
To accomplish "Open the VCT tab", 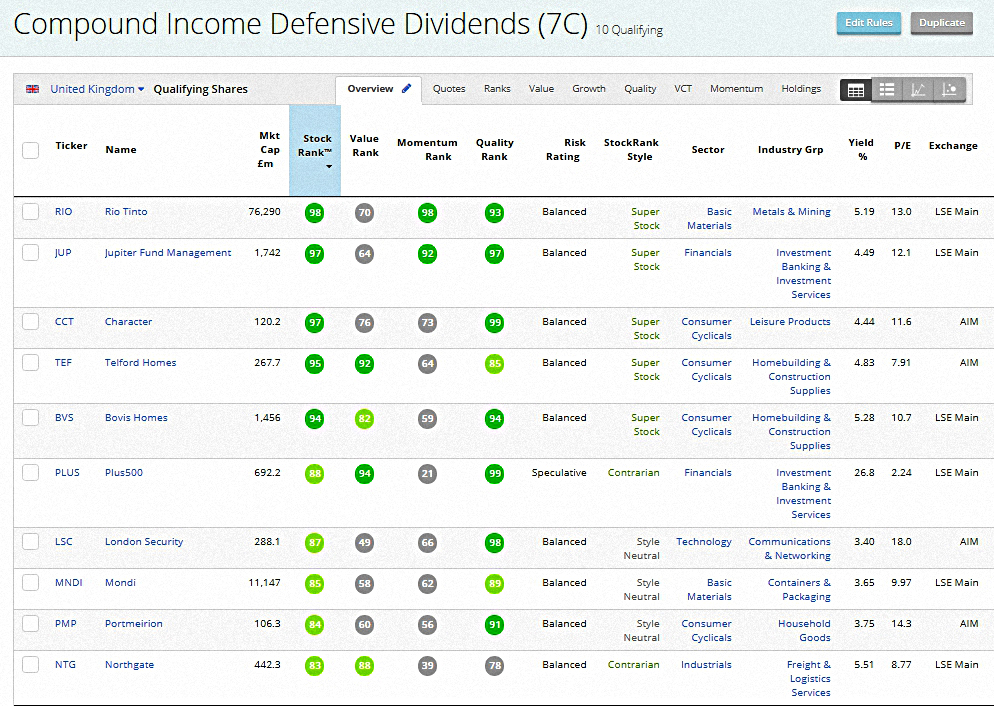I will tap(683, 89).
